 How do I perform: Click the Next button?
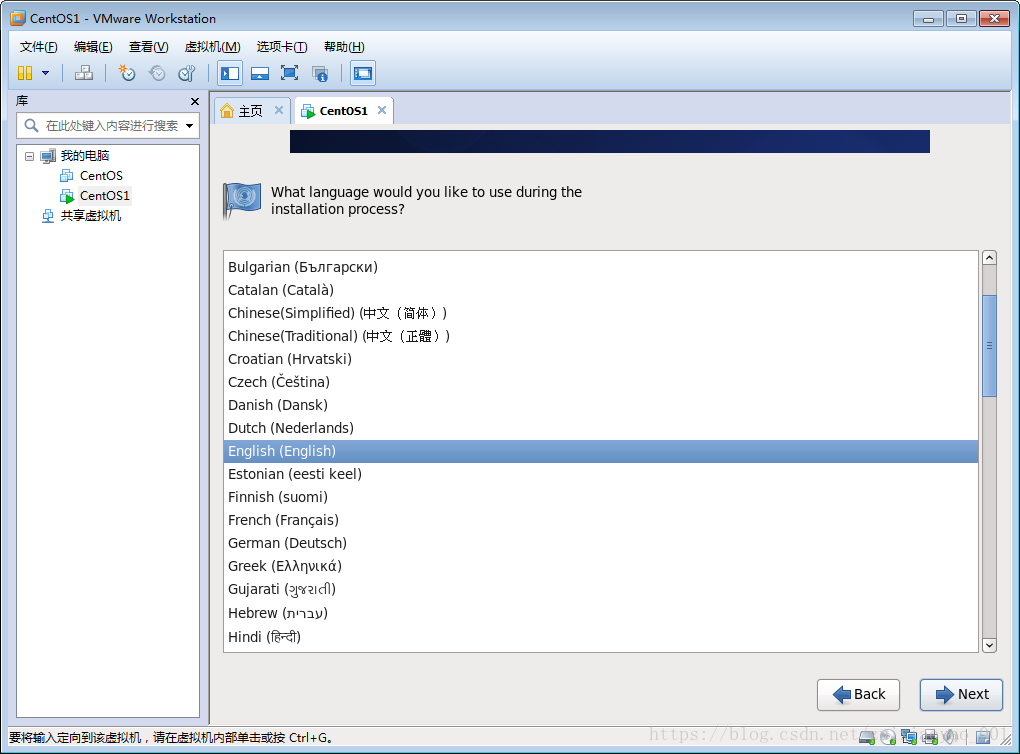point(961,695)
